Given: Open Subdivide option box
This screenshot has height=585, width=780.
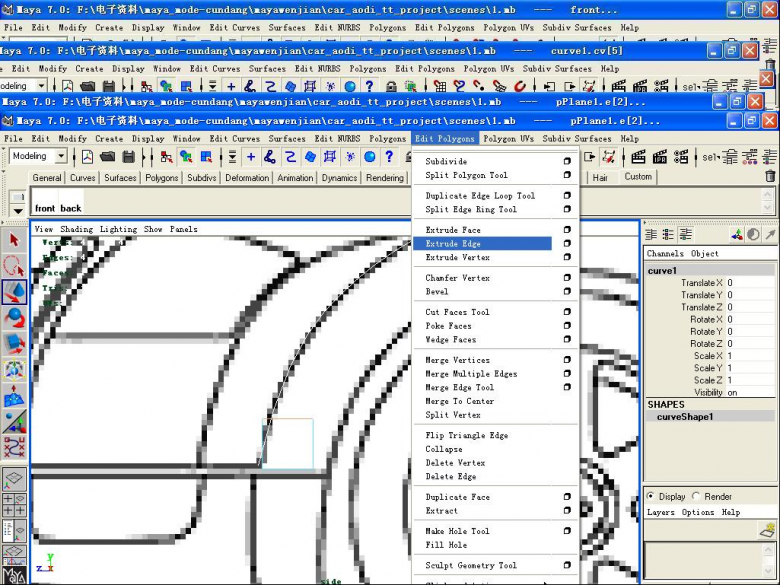Looking at the screenshot, I should (x=567, y=161).
